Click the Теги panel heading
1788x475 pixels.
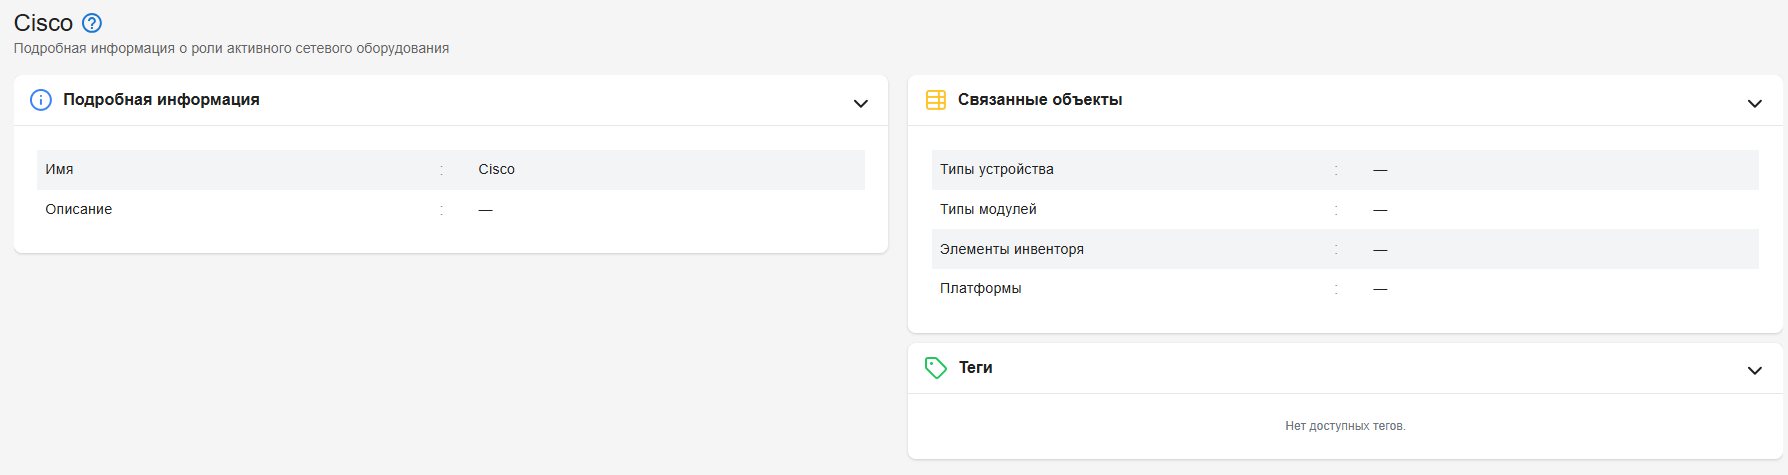pyautogui.click(x=976, y=368)
